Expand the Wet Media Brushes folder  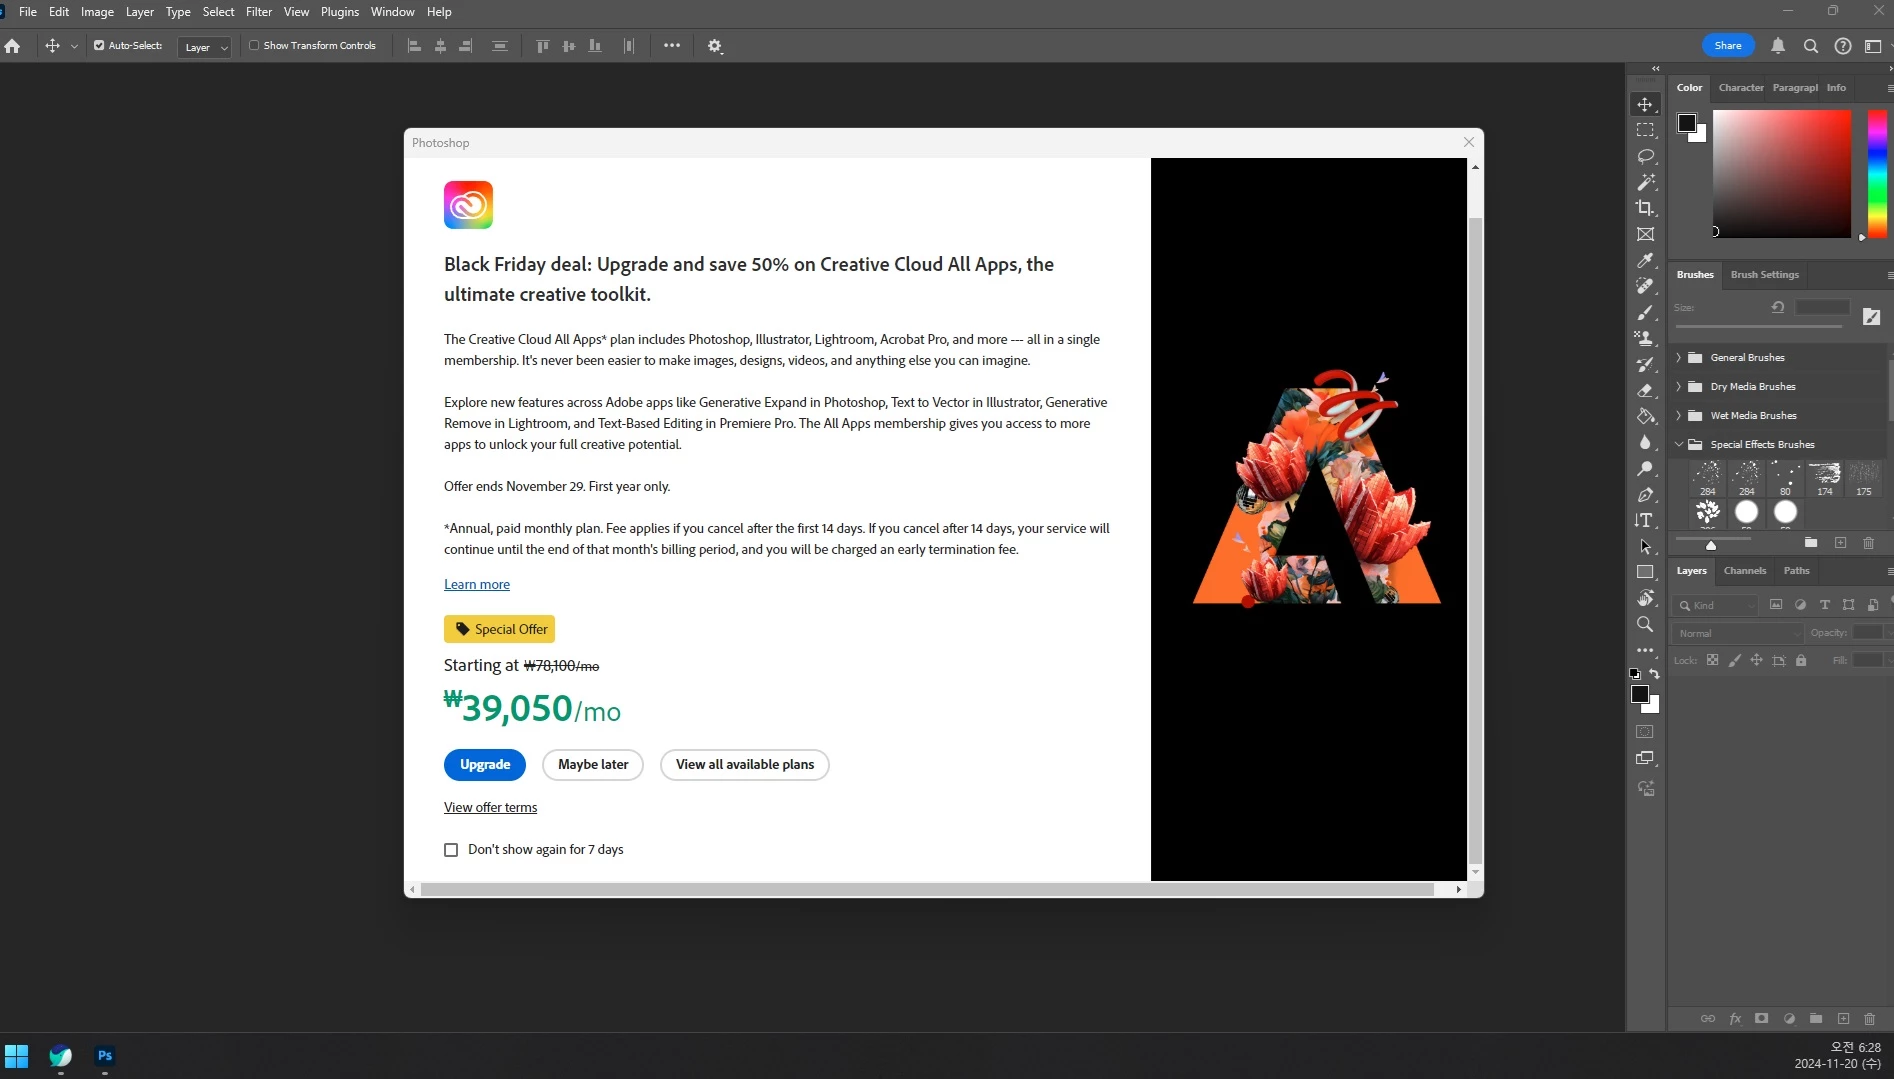pos(1678,415)
